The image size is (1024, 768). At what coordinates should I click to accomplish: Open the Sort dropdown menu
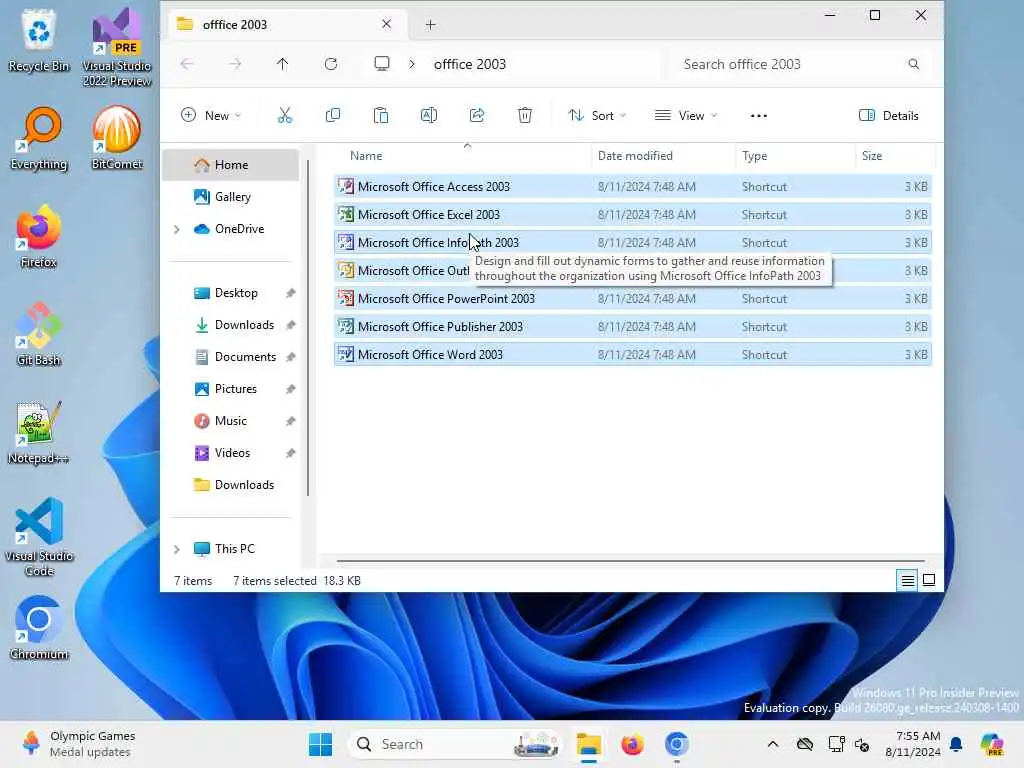[x=597, y=116]
